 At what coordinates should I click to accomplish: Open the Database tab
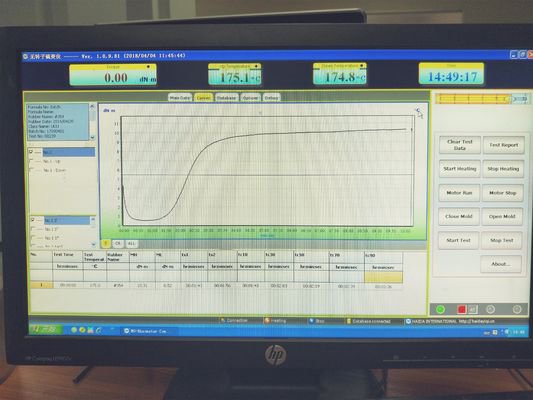coord(226,98)
